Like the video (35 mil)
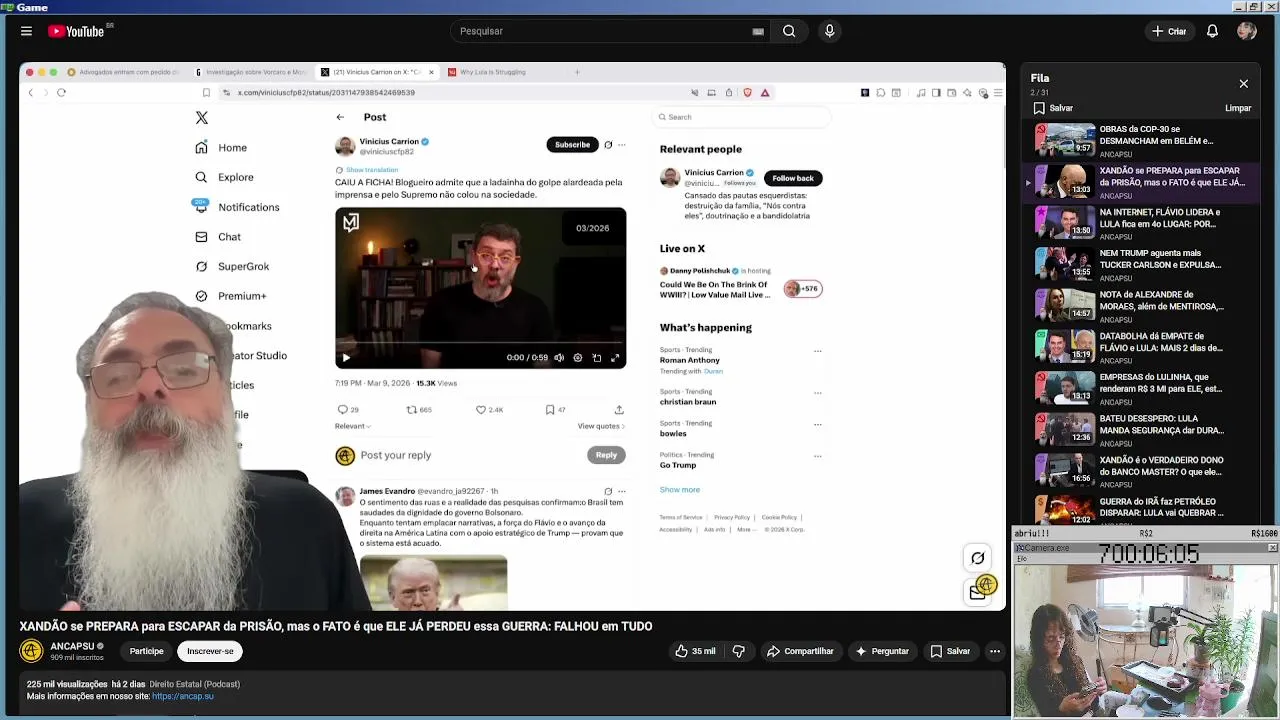Viewport: 1280px width, 720px height. click(695, 651)
